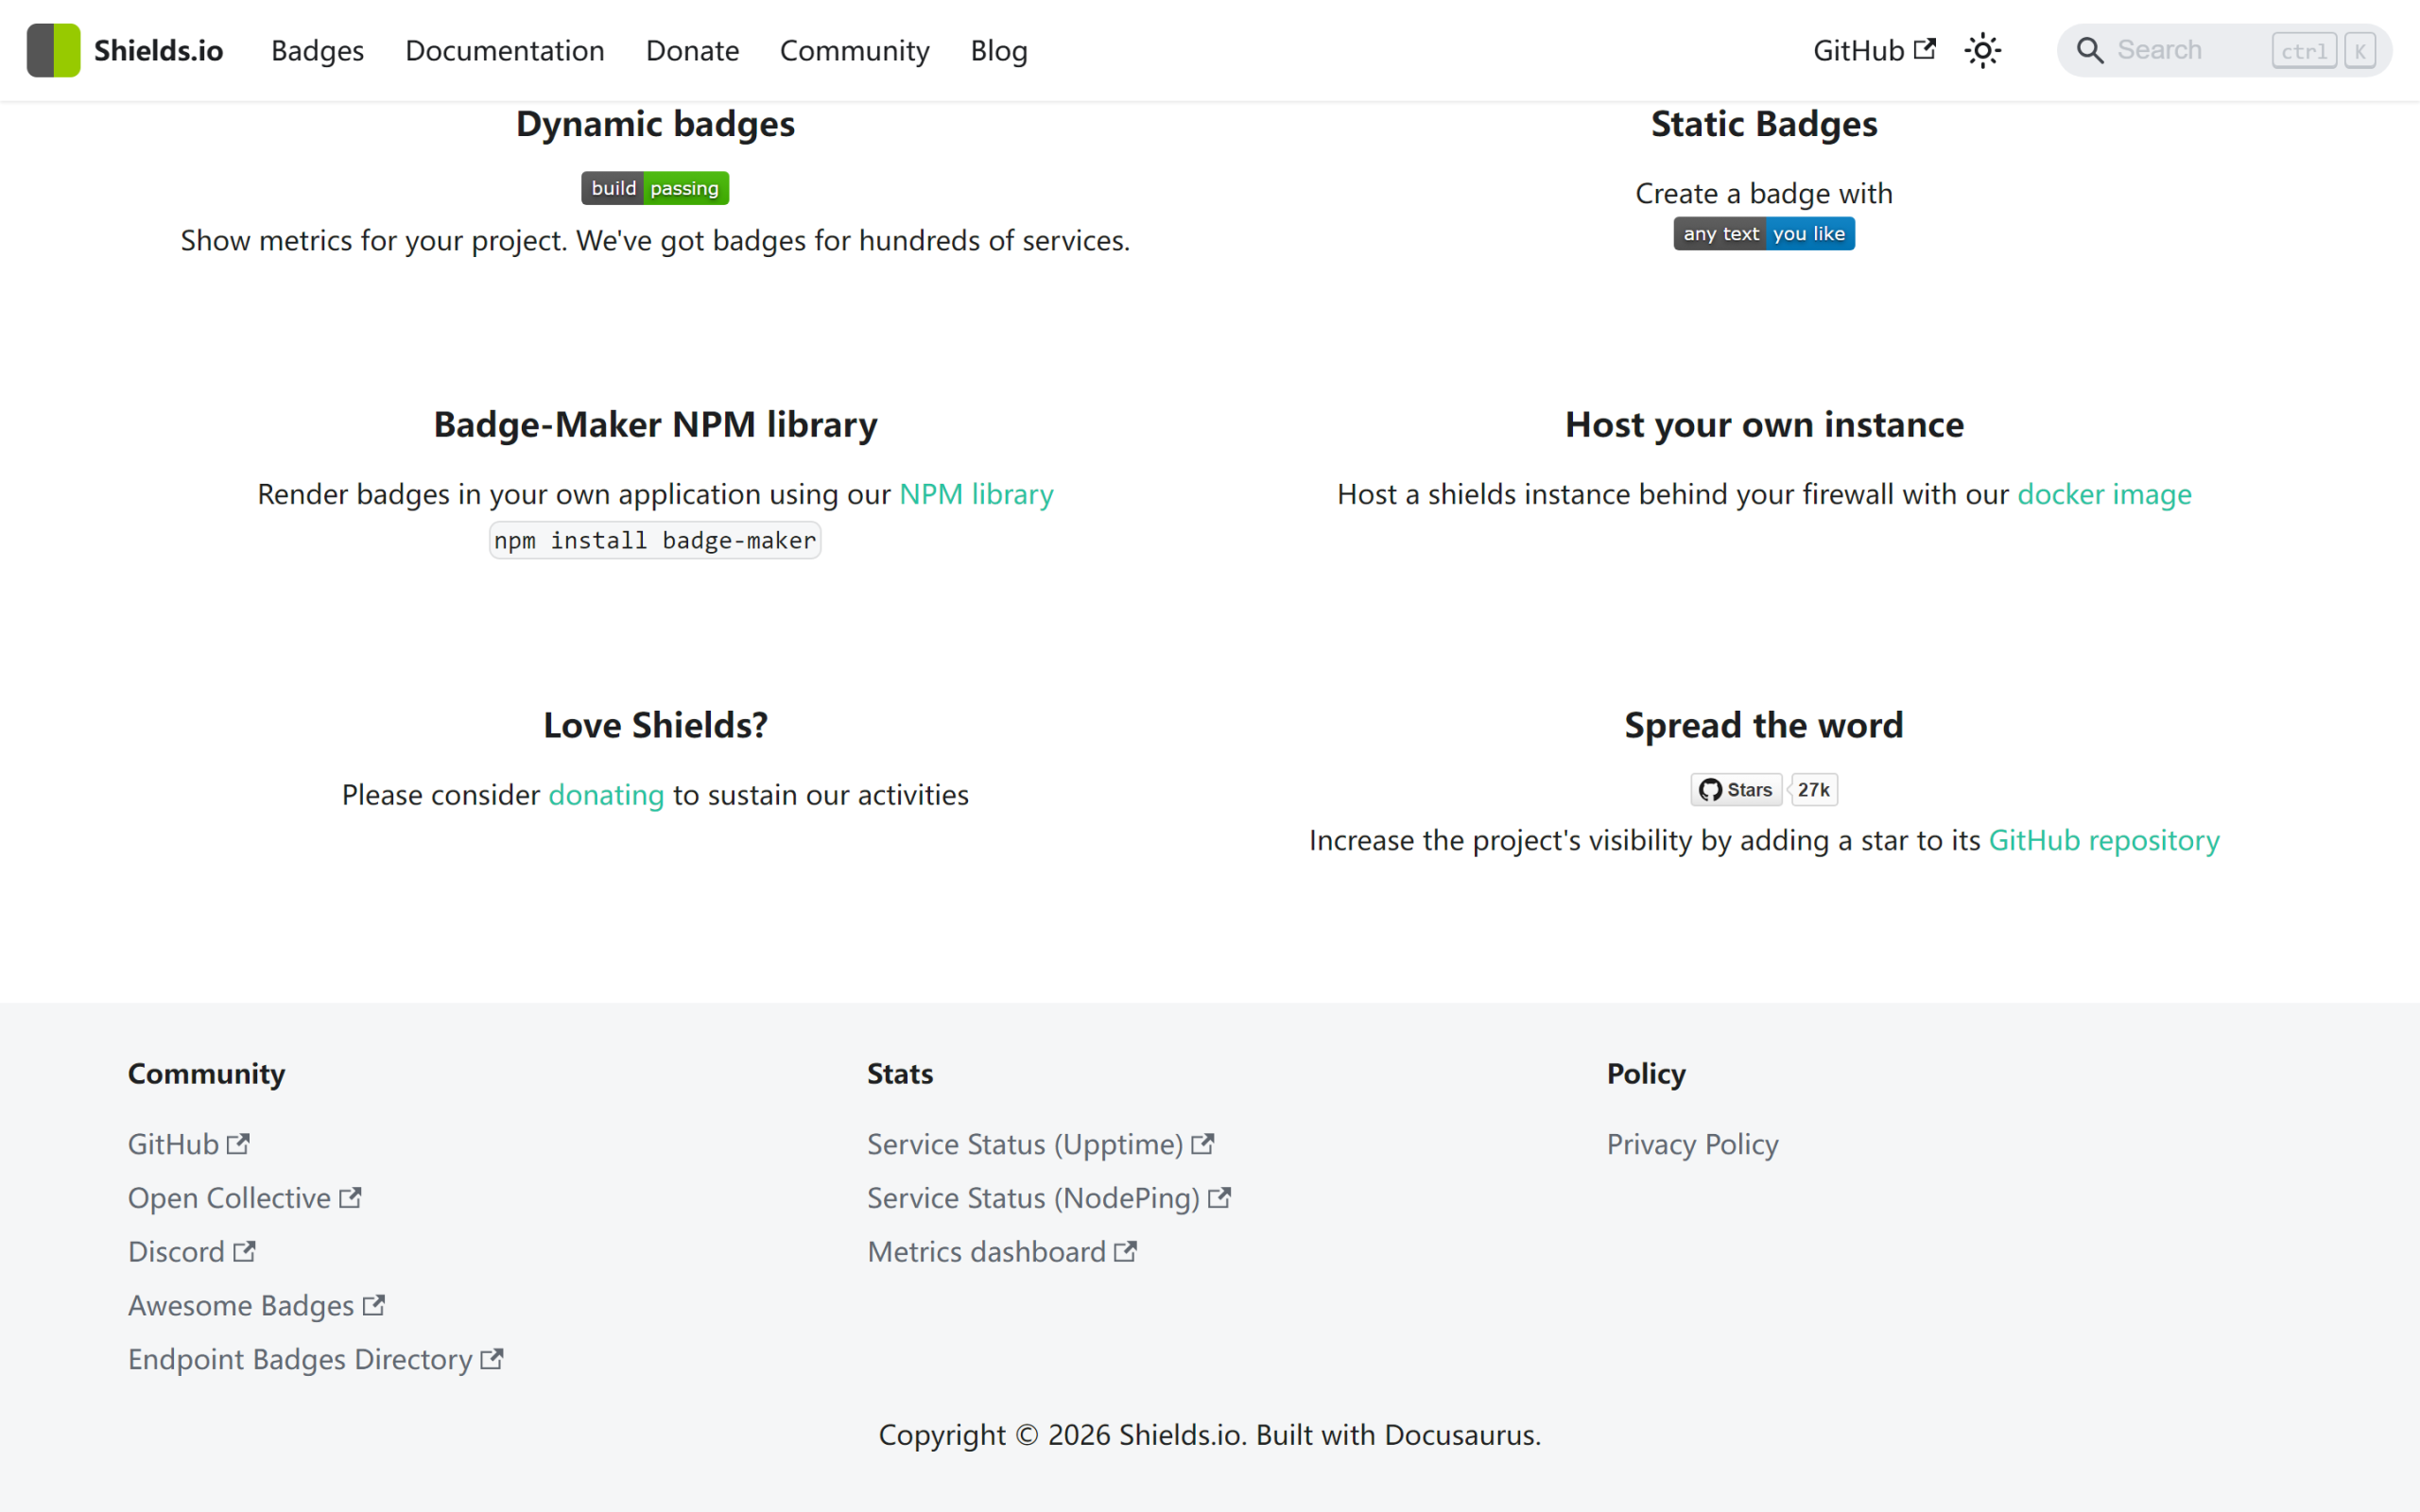The height and width of the screenshot is (1512, 2420).
Task: Click the Spread the word heading
Action: 1764,725
